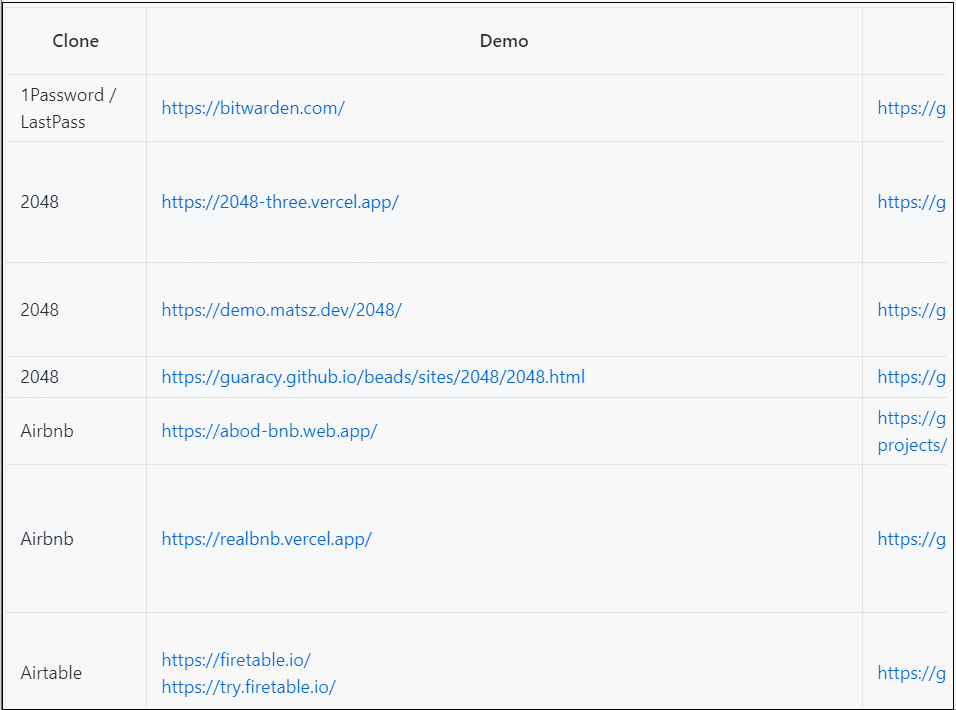
Task: Open the bitwarden.com demo link
Action: 253,108
